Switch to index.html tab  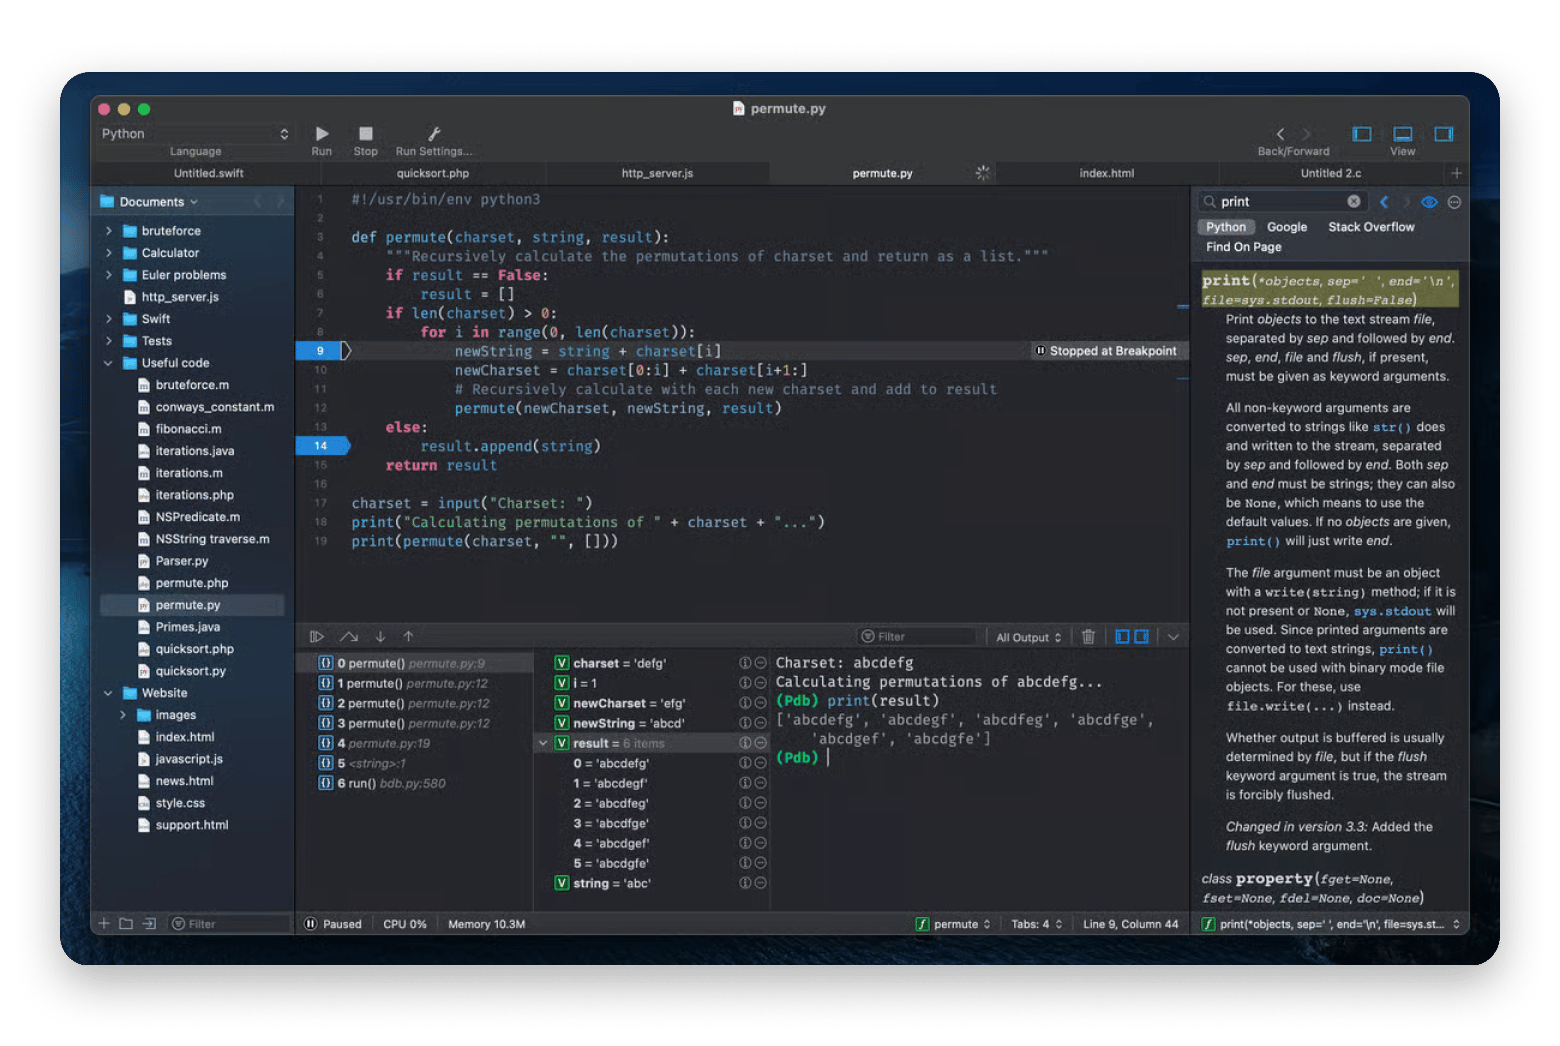(1106, 173)
